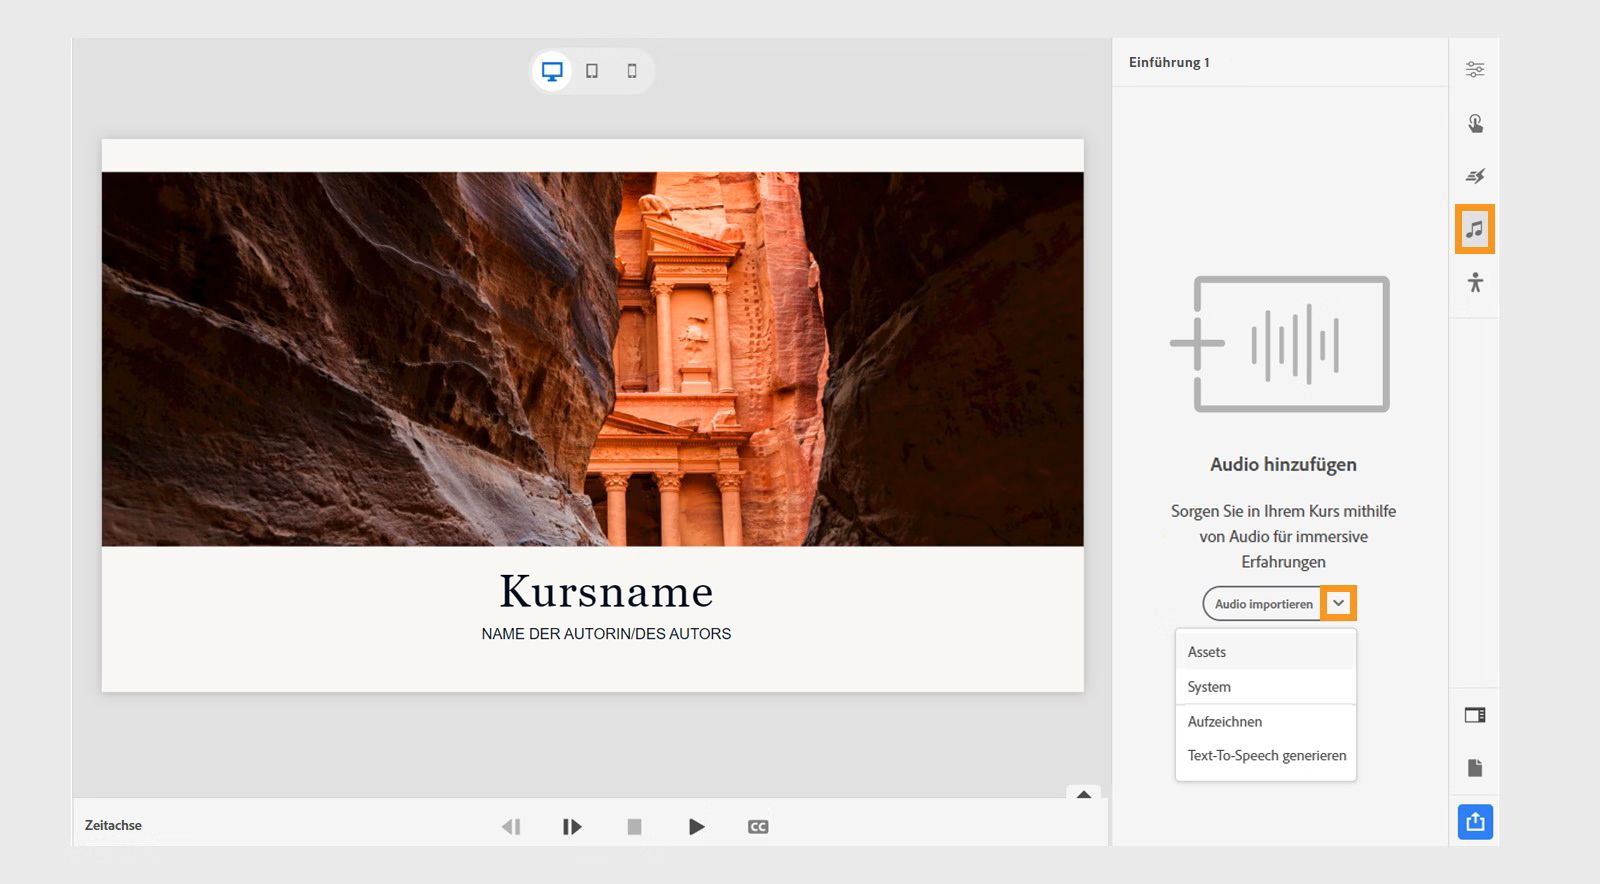Viewport: 1600px width, 884px height.
Task: Open the visual properties sliders icon
Action: pos(1474,69)
